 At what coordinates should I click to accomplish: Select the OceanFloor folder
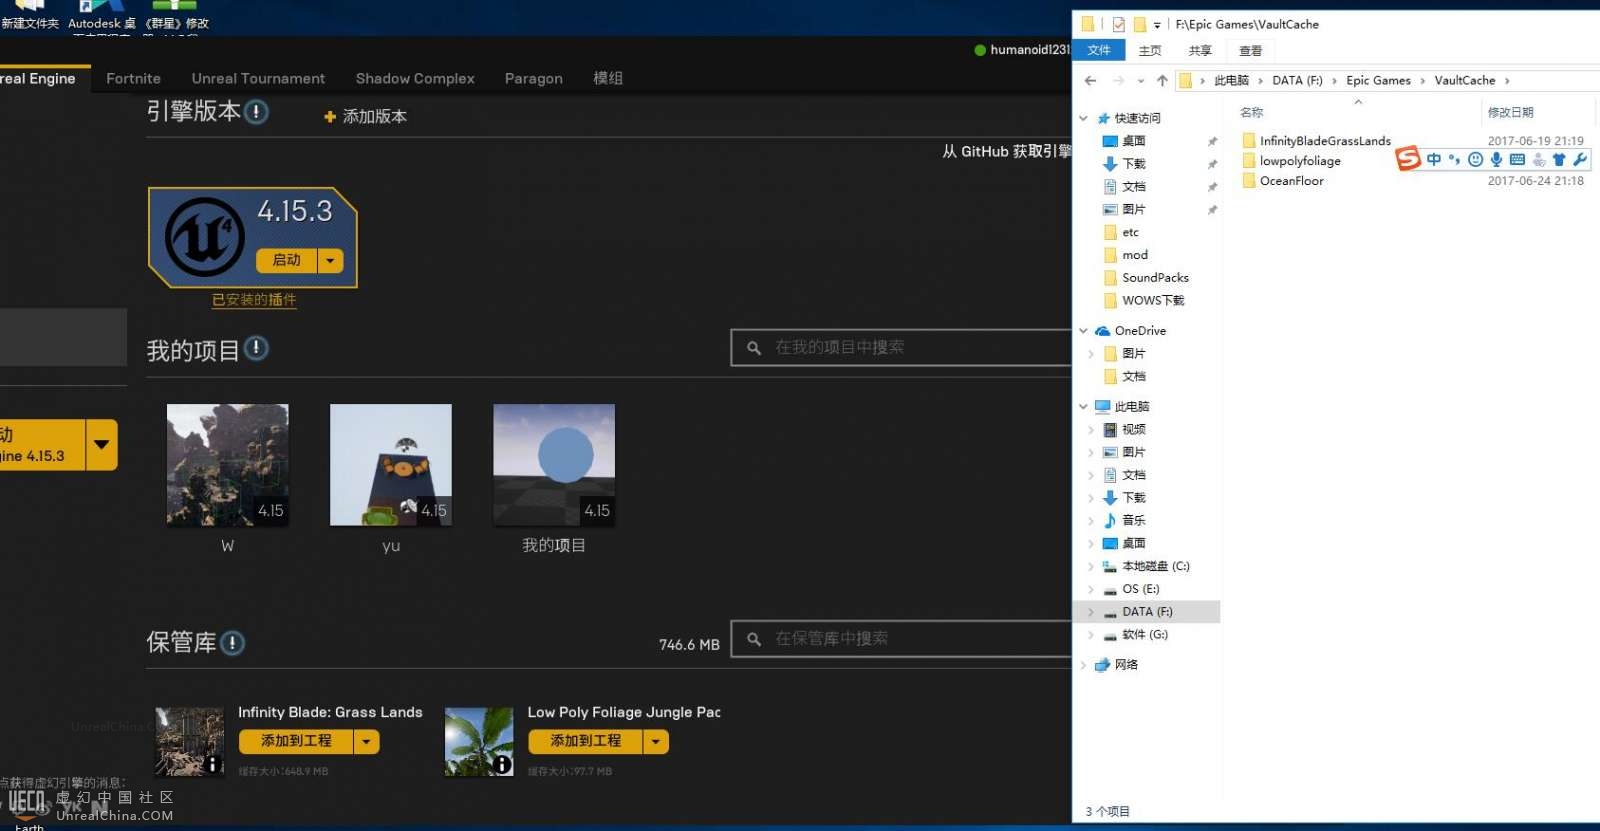pos(1282,181)
